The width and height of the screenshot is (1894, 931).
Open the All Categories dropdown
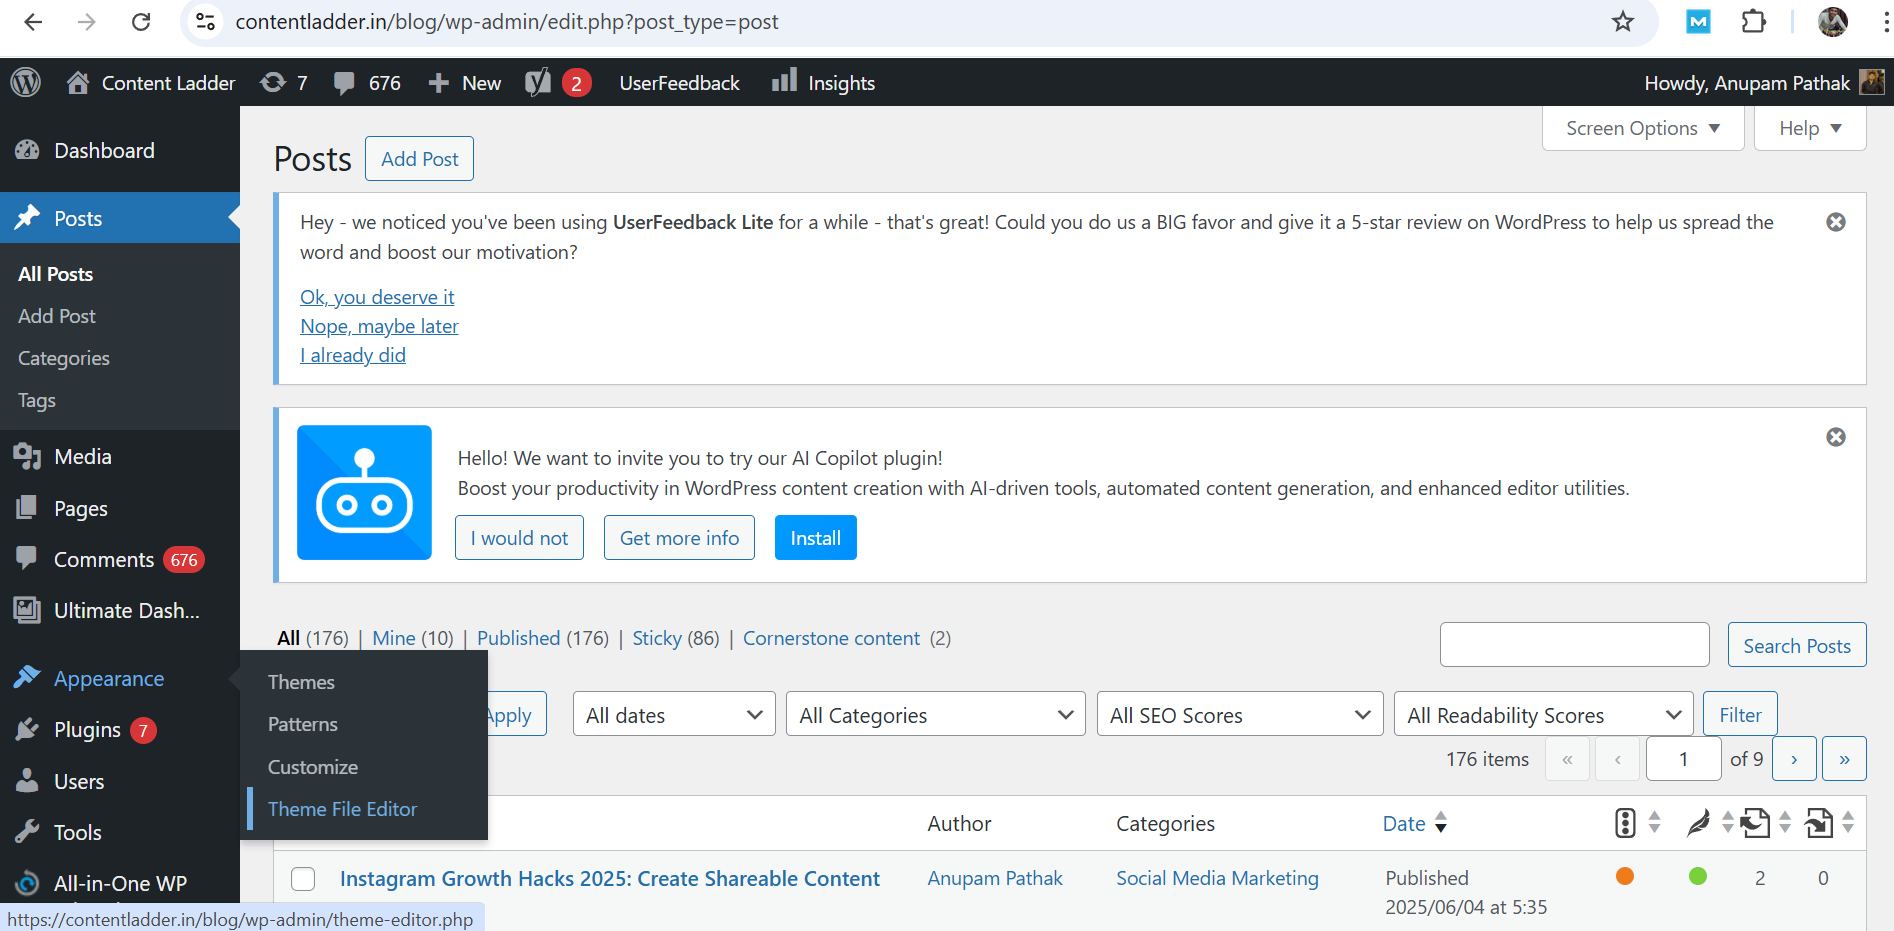(x=936, y=715)
